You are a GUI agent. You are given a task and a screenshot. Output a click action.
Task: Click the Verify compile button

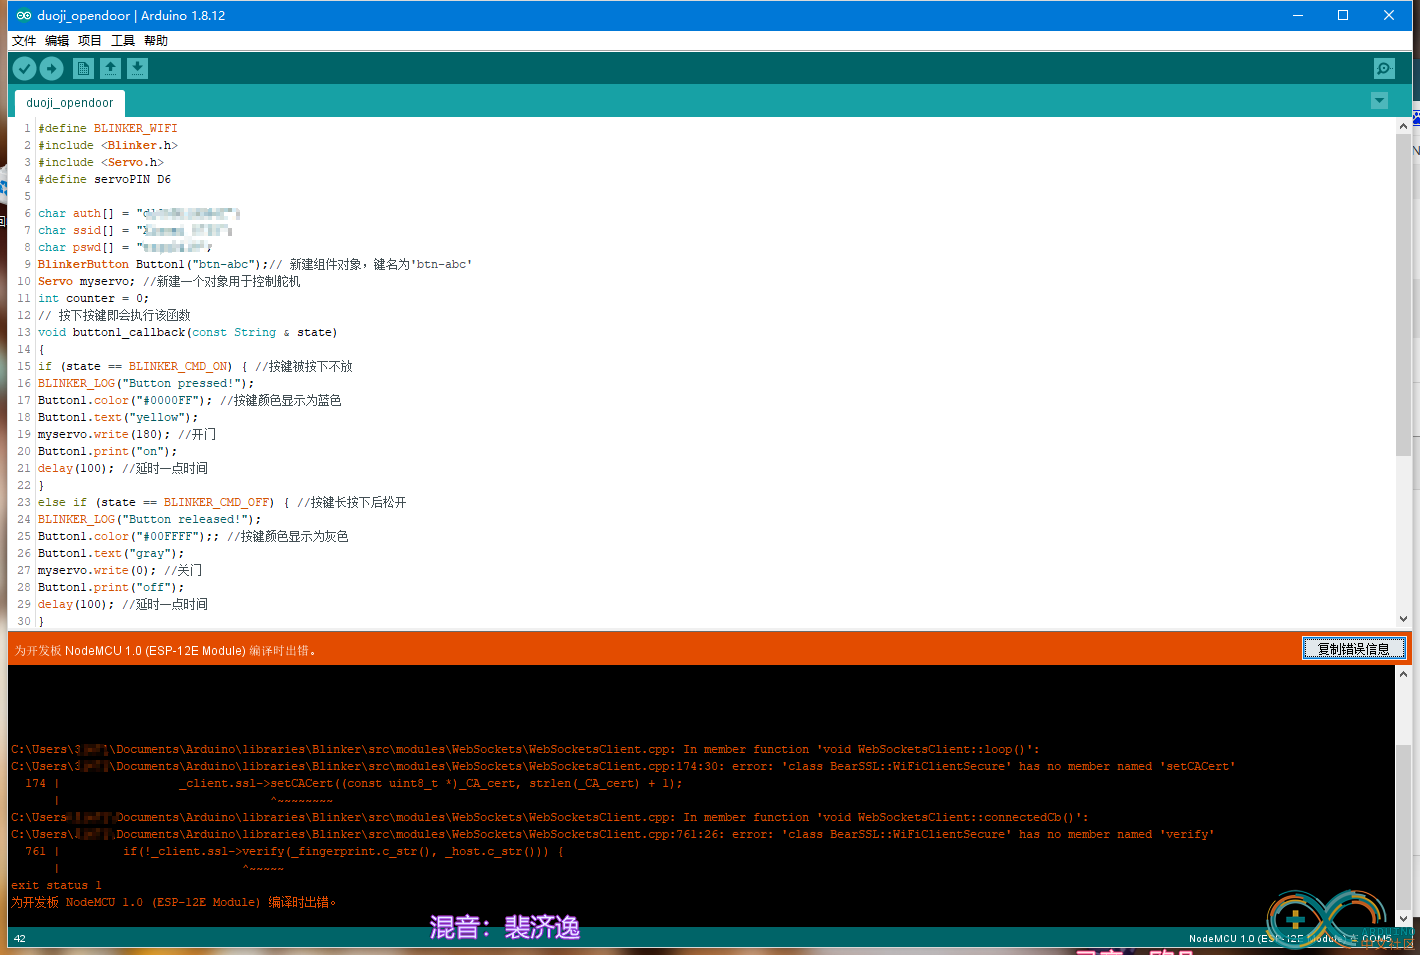point(24,68)
